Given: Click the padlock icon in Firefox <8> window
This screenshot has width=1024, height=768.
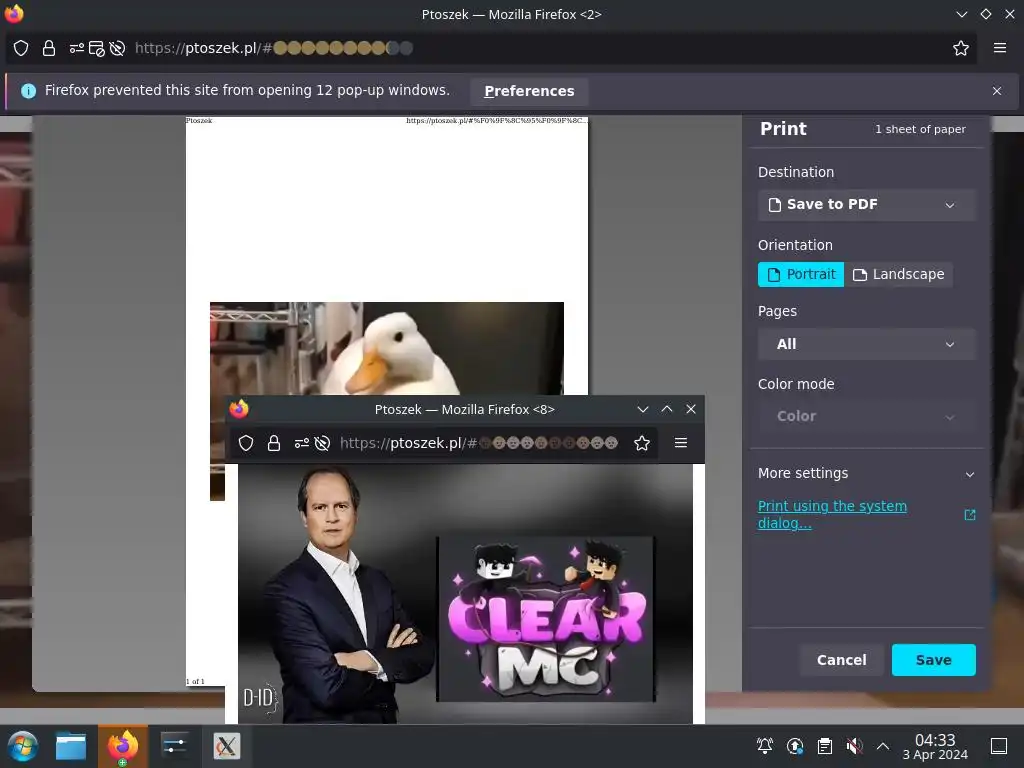Looking at the screenshot, I should click(274, 443).
